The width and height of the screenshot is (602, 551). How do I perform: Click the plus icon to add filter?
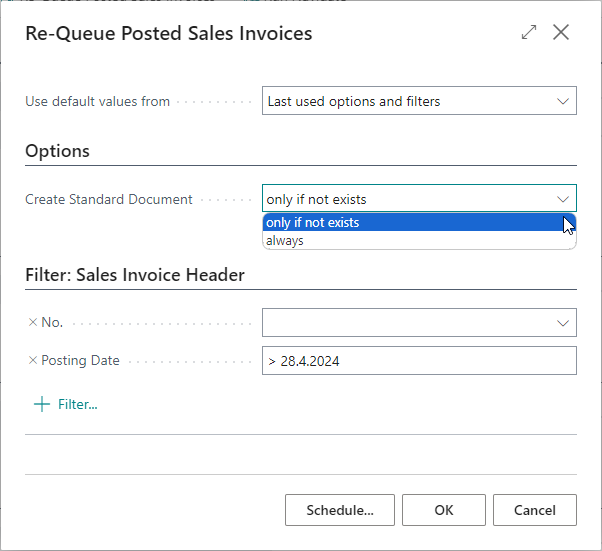(42, 404)
